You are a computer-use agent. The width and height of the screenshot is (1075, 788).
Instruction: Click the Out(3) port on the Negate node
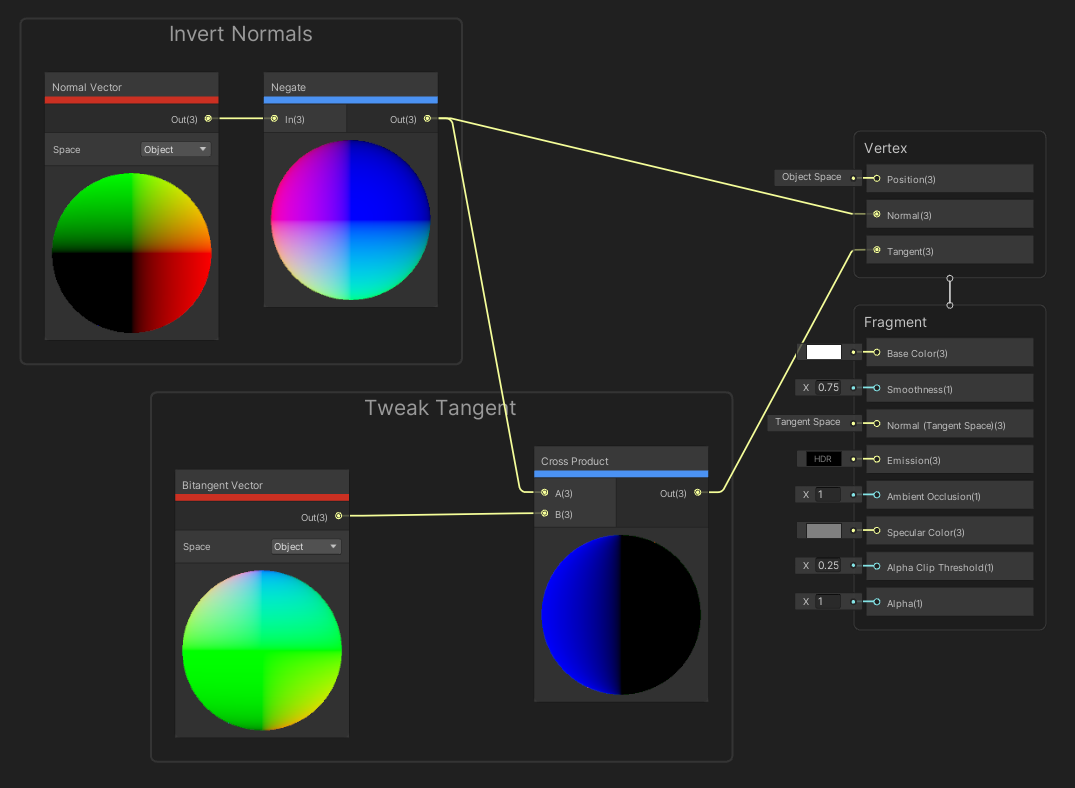427,118
